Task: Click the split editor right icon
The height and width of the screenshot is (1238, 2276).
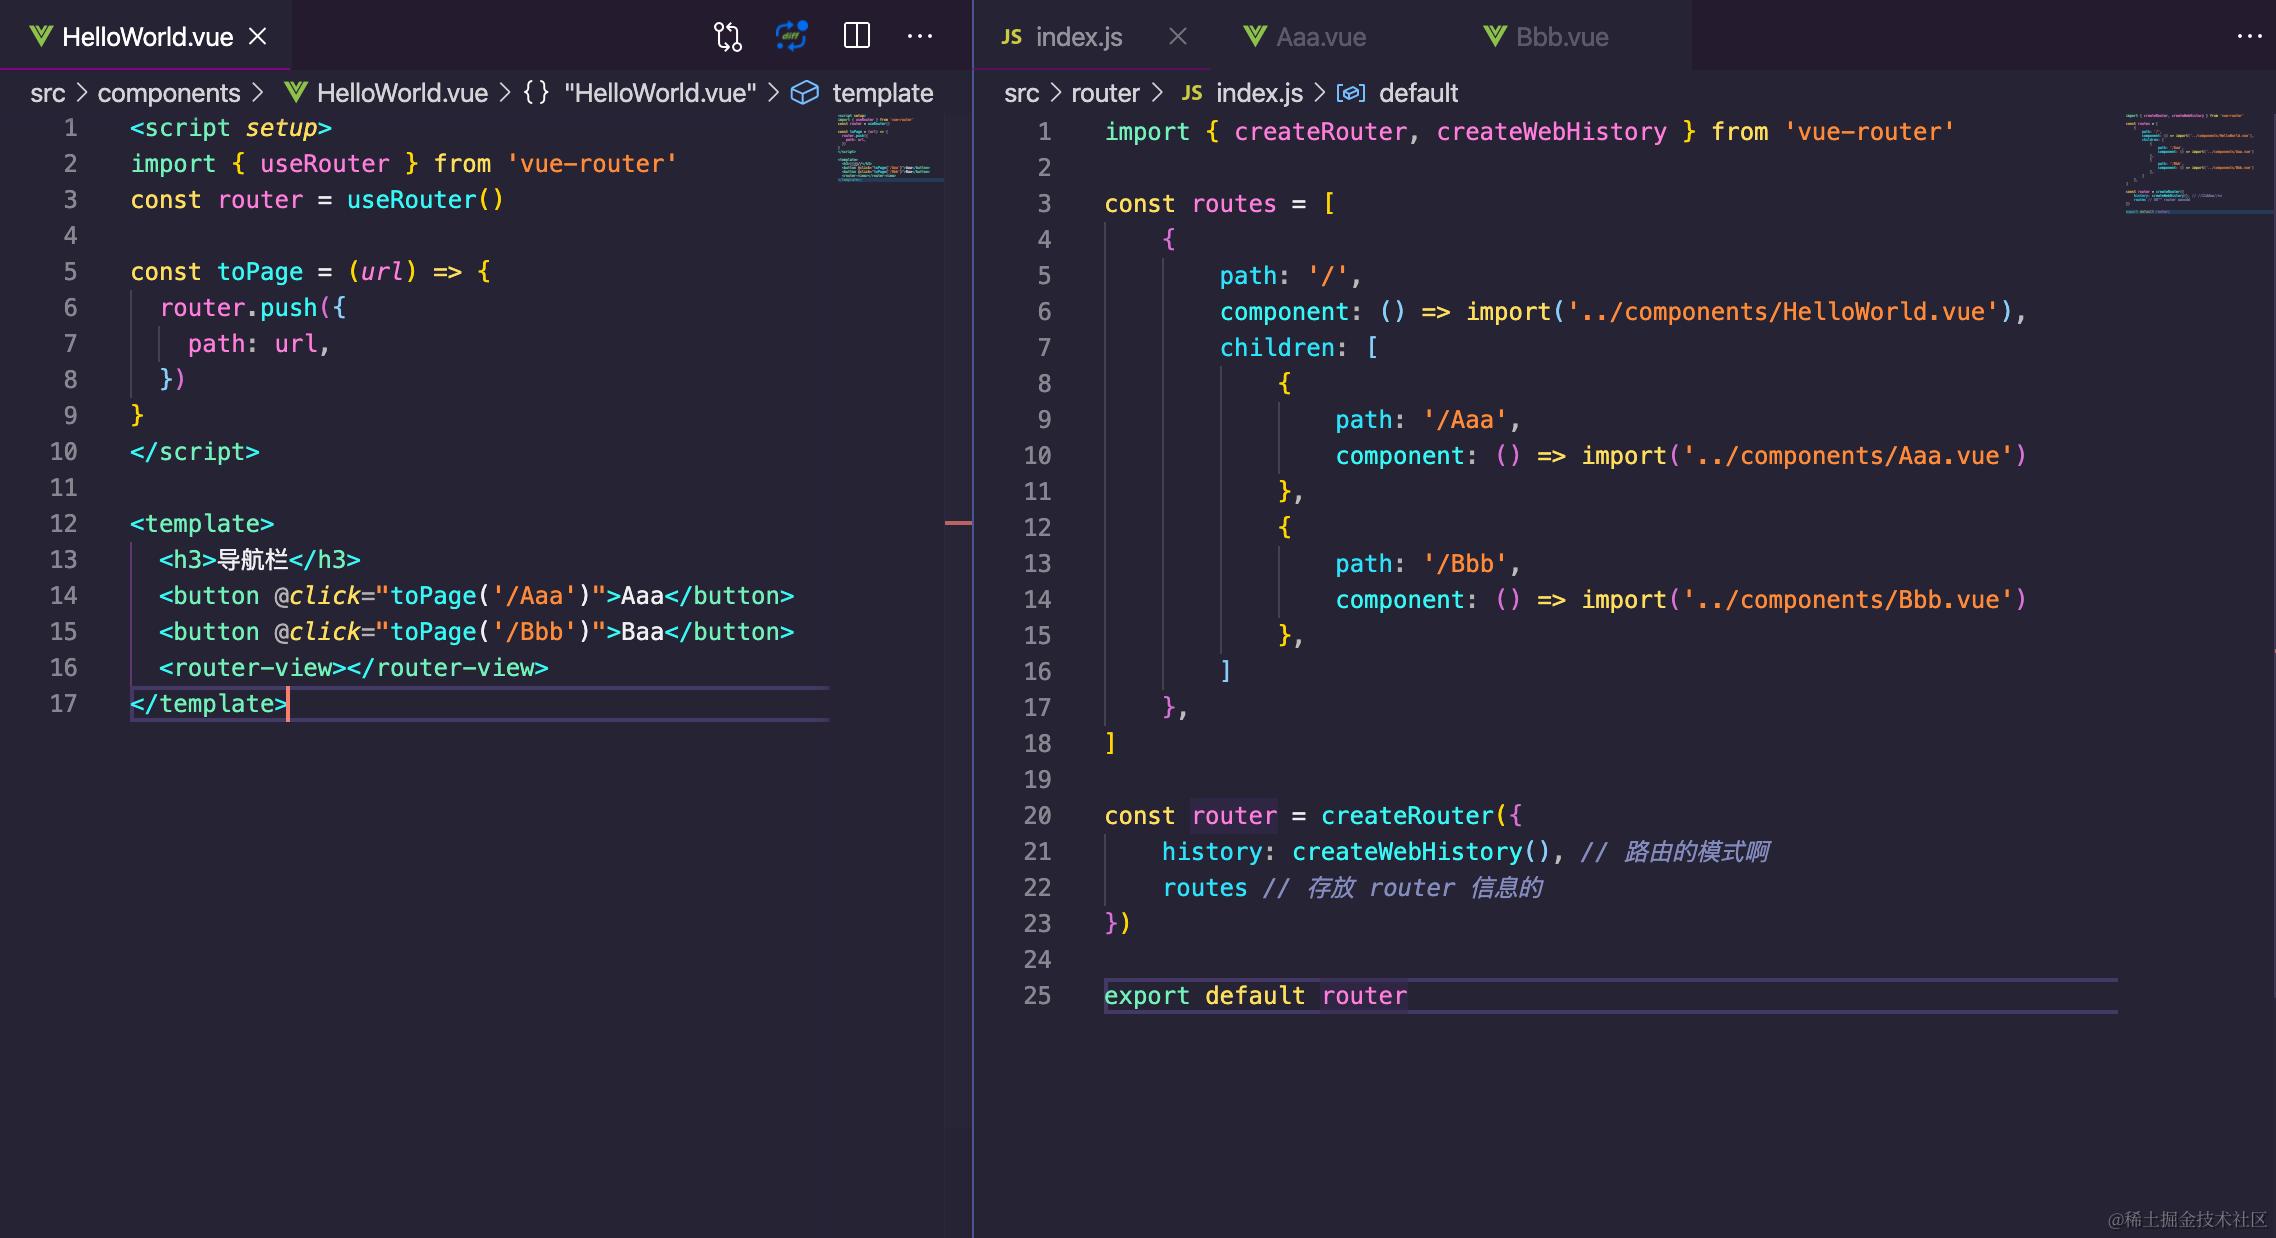Action: pyautogui.click(x=857, y=36)
